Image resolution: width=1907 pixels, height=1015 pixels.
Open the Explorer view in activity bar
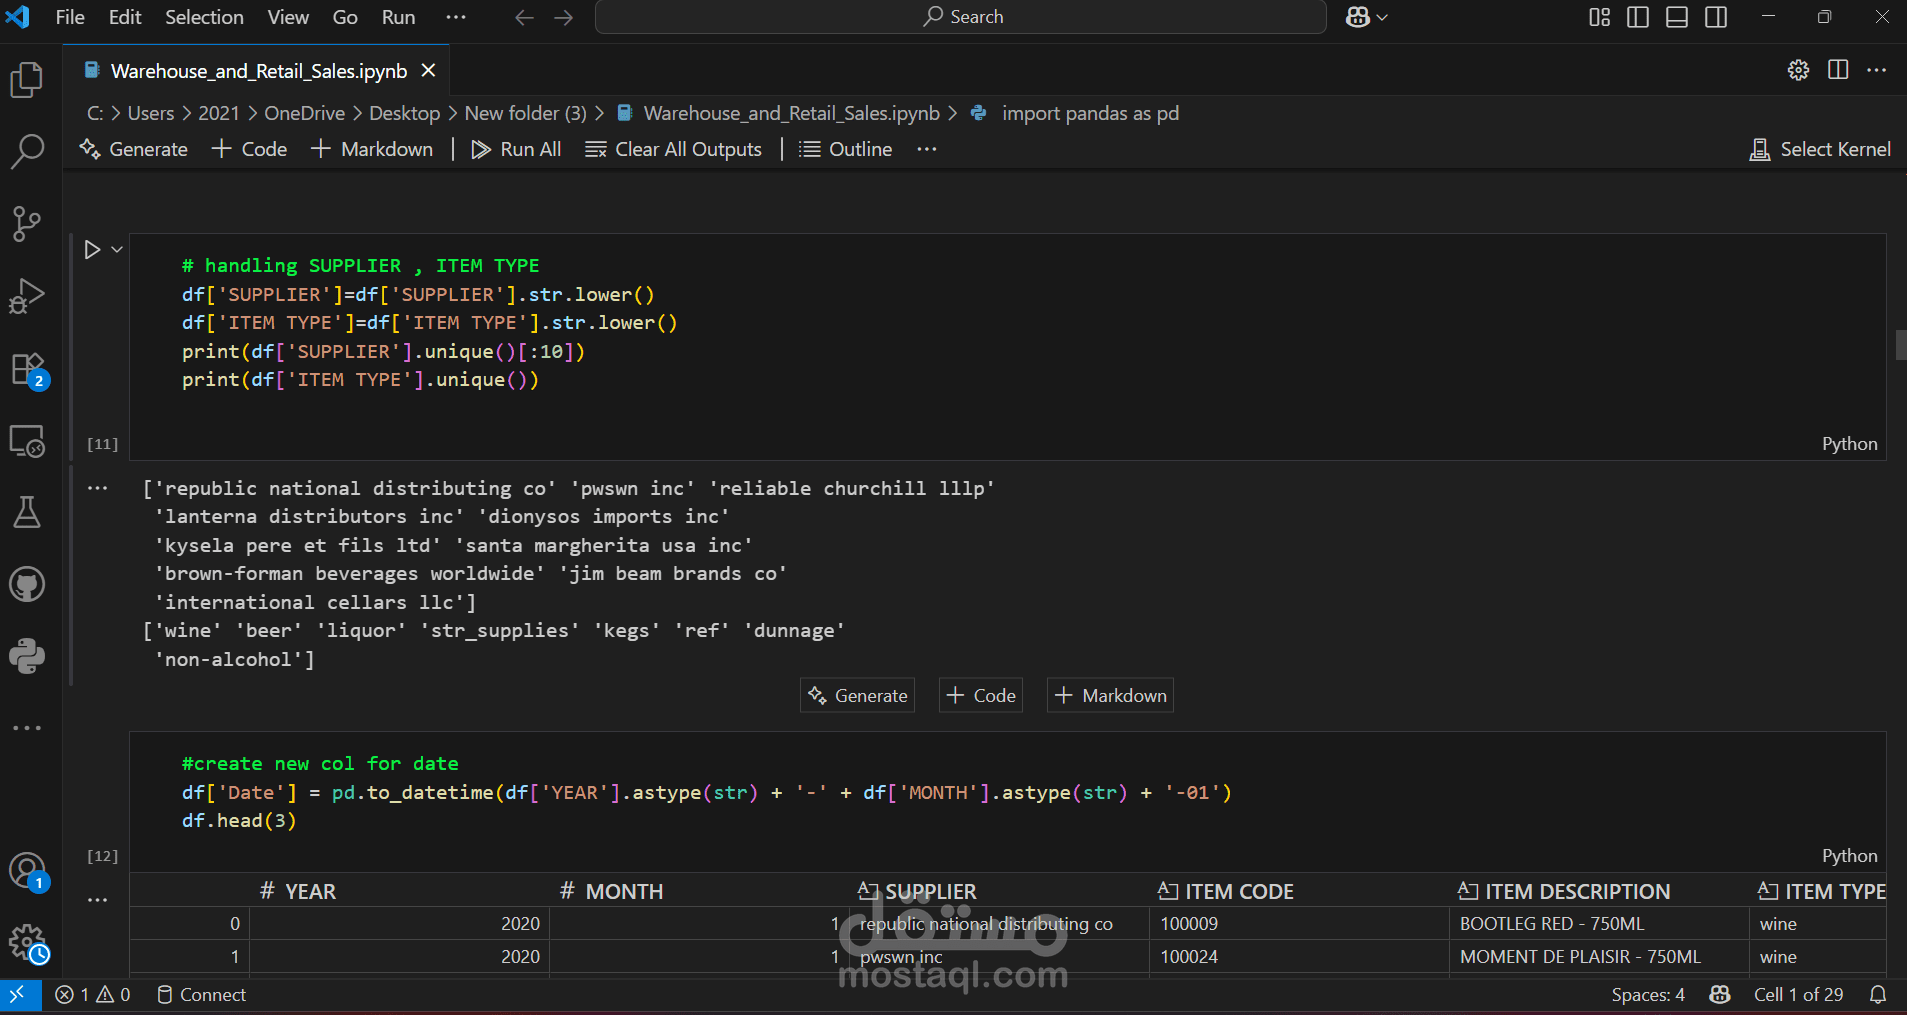[27, 80]
